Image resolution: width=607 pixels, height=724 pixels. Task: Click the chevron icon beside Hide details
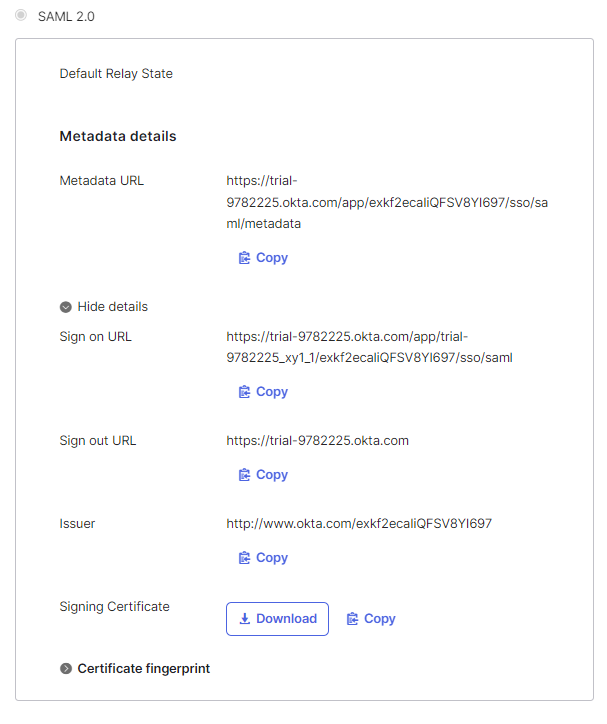pos(66,307)
